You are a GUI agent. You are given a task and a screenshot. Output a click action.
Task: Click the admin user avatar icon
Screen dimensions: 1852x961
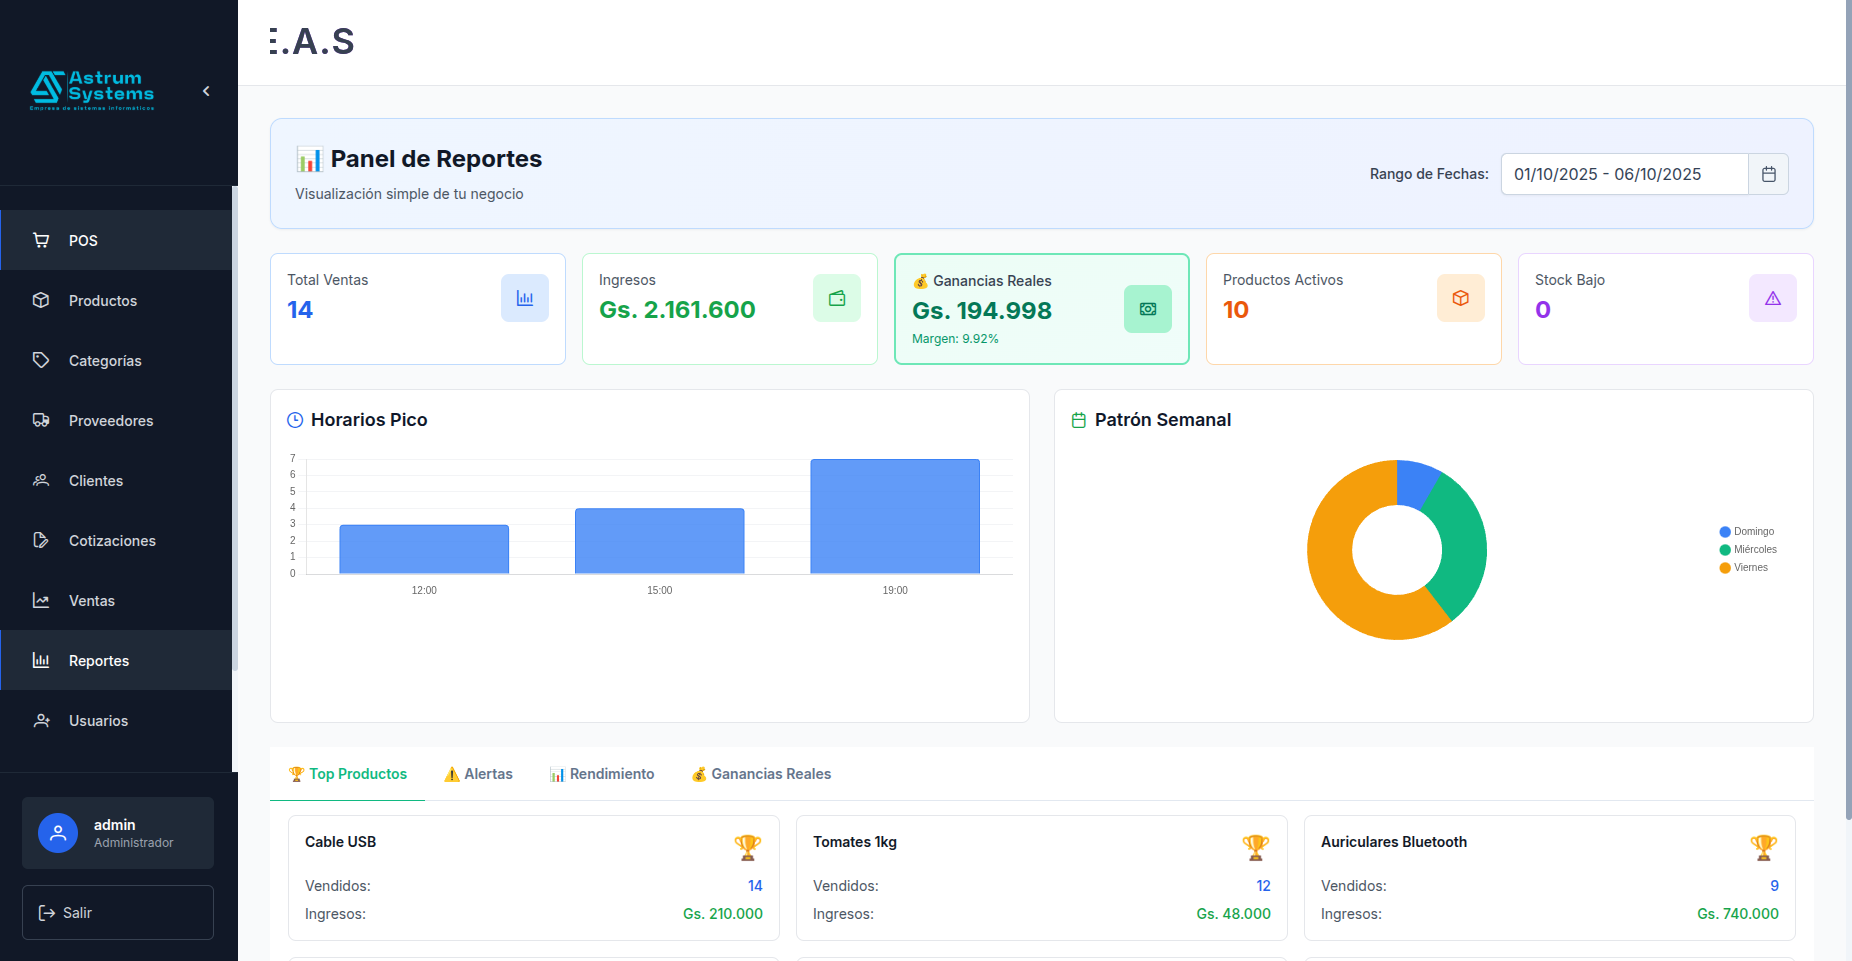58,833
